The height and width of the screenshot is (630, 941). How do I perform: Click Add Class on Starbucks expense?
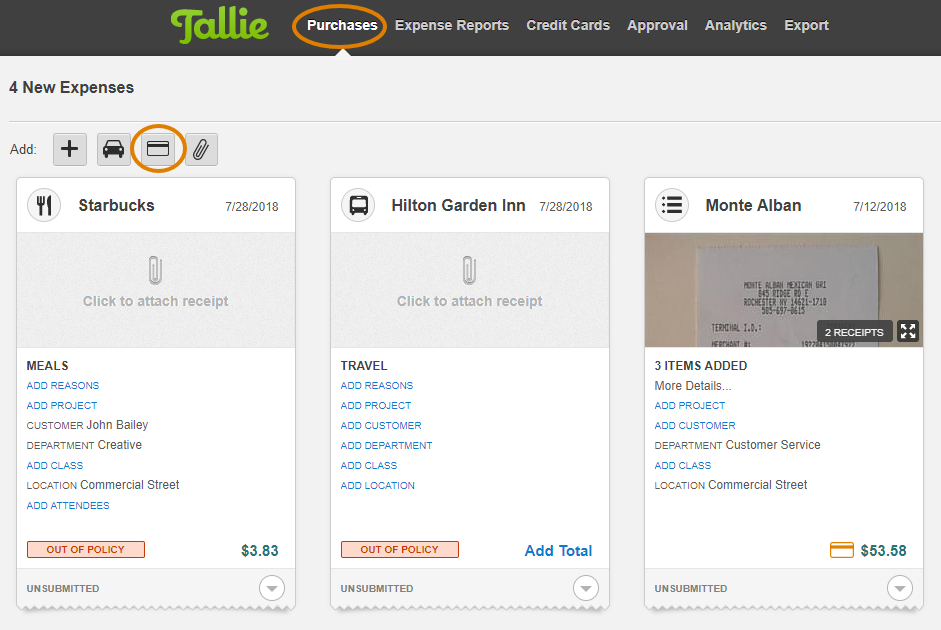click(55, 466)
